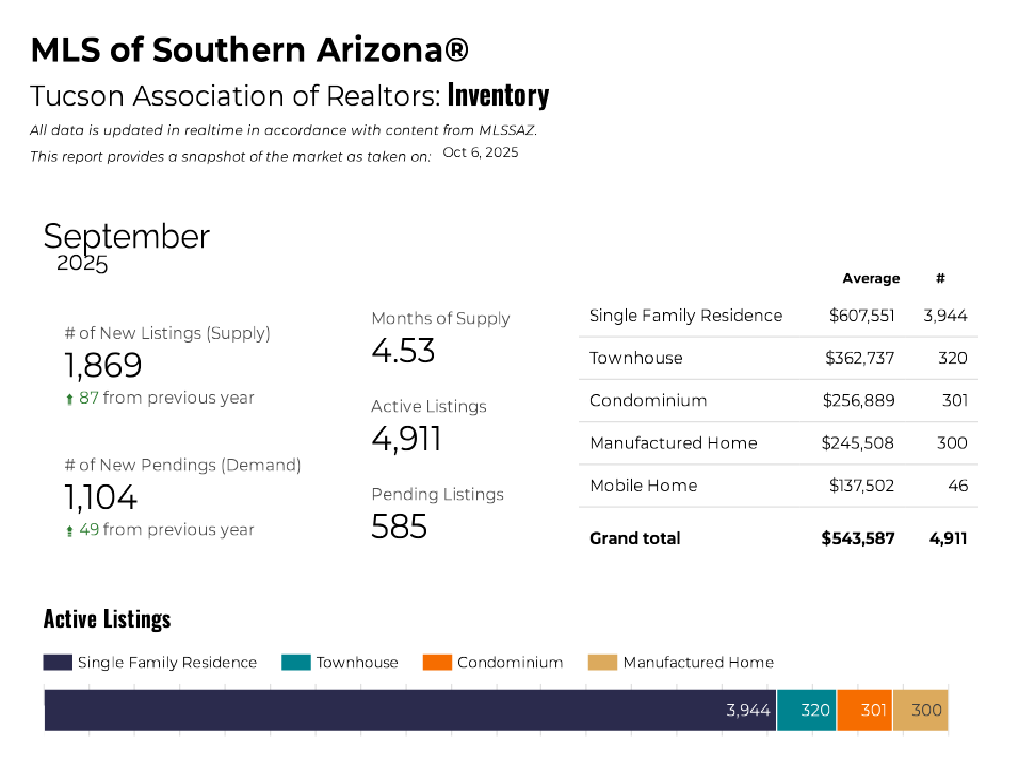The height and width of the screenshot is (773, 1020).
Task: Select the orange 301 Condominium bar segment
Action: coord(864,710)
